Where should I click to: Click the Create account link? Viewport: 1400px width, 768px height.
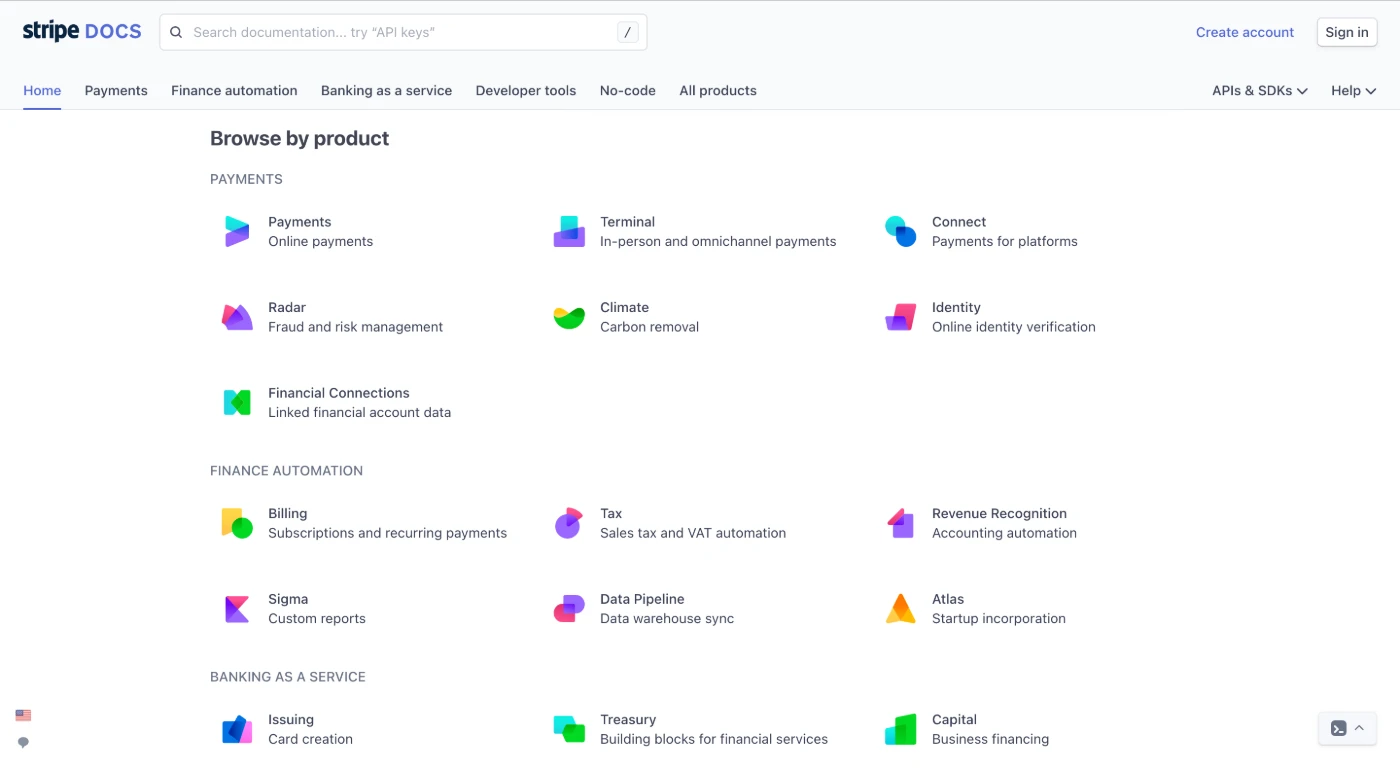[1245, 32]
